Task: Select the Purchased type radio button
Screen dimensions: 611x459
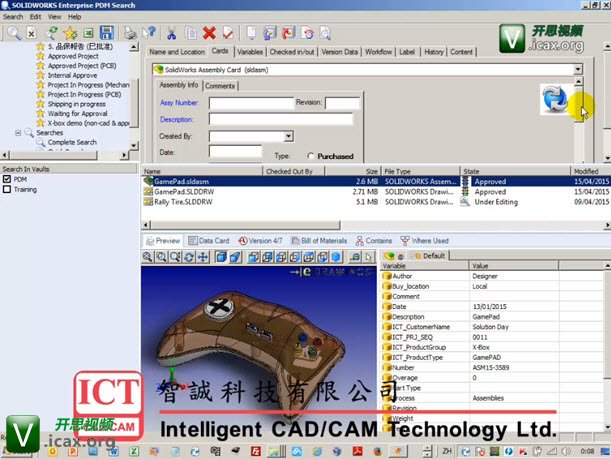Action: click(311, 156)
